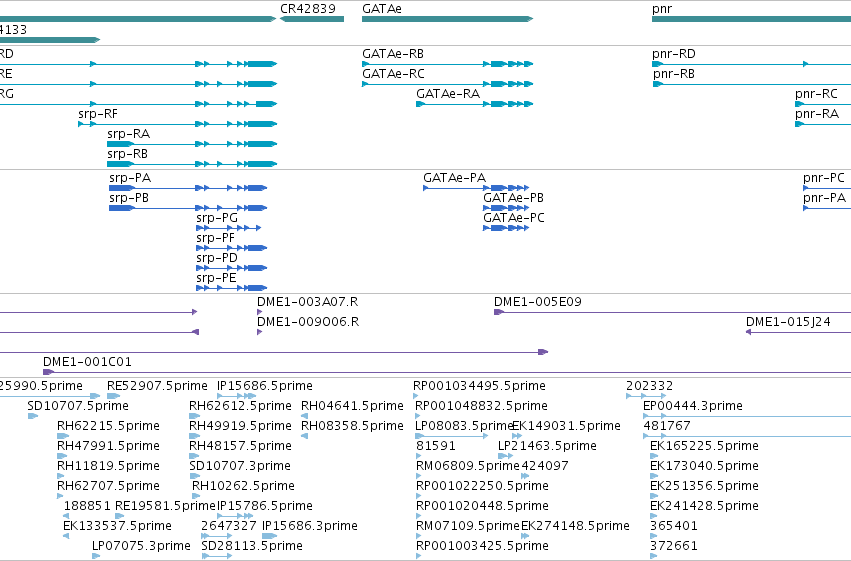Click the RH62215.5prime EST label

pyautogui.click(x=109, y=426)
